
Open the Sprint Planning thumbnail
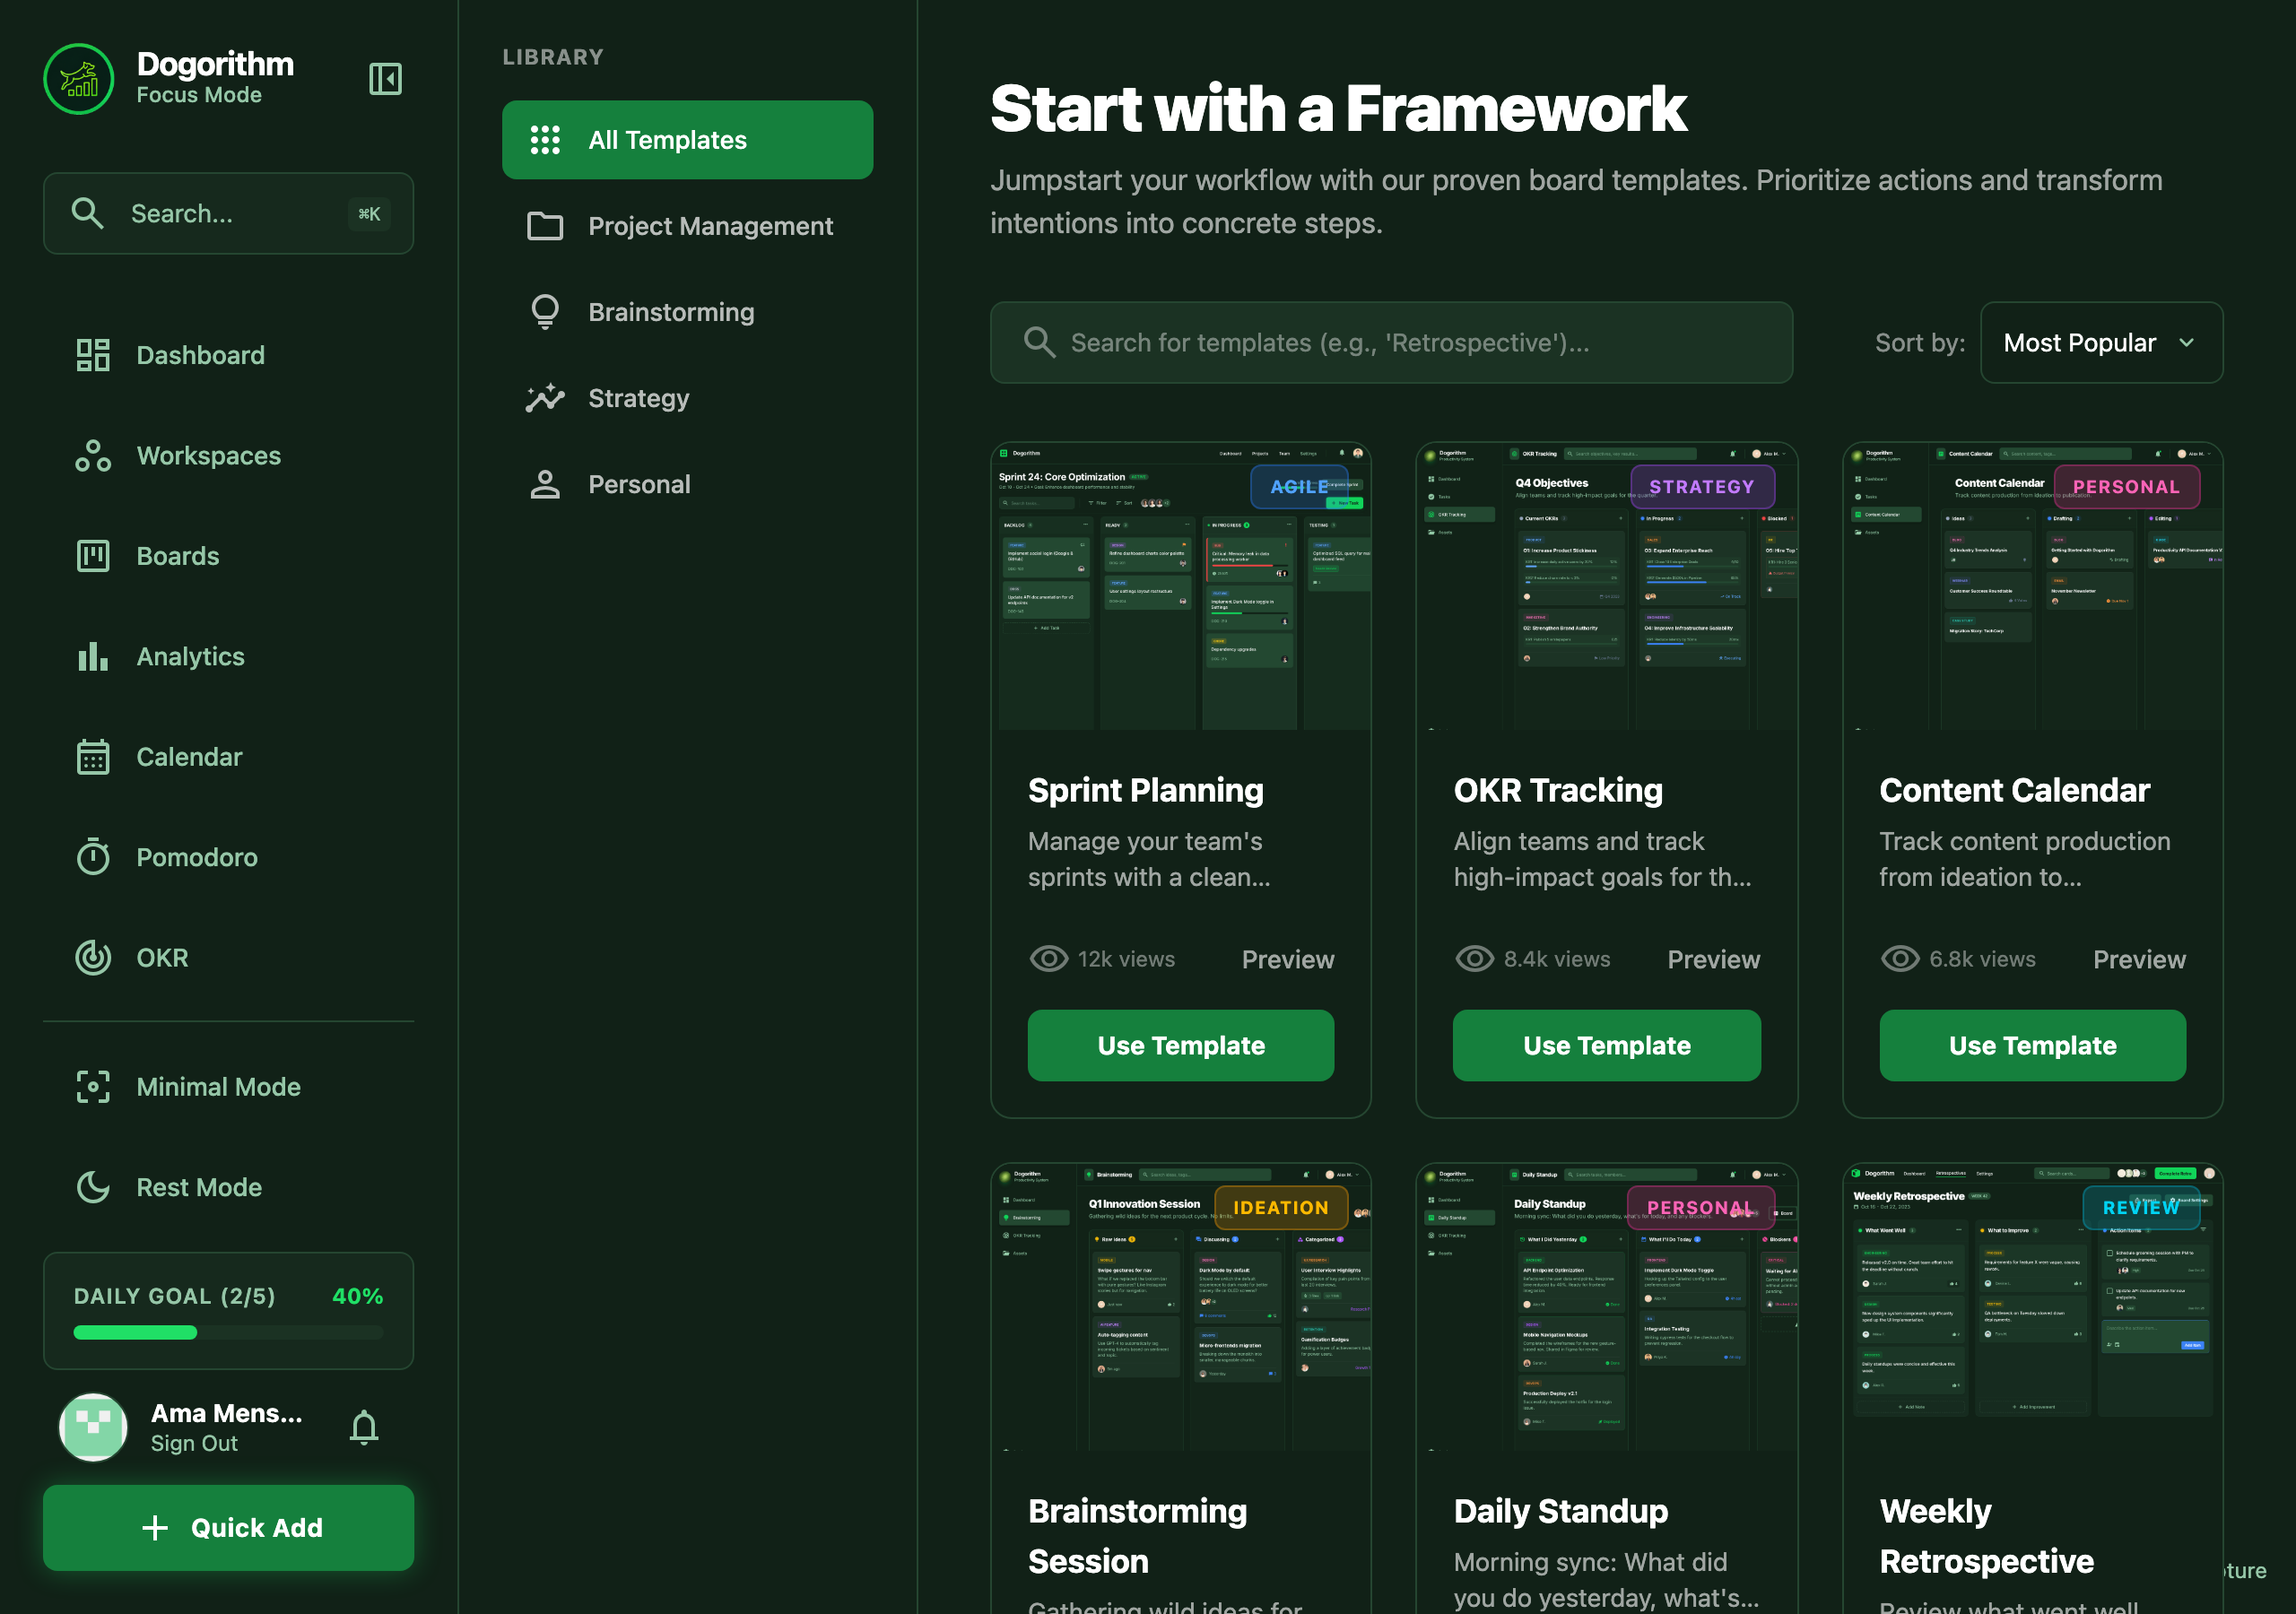tap(1180, 587)
